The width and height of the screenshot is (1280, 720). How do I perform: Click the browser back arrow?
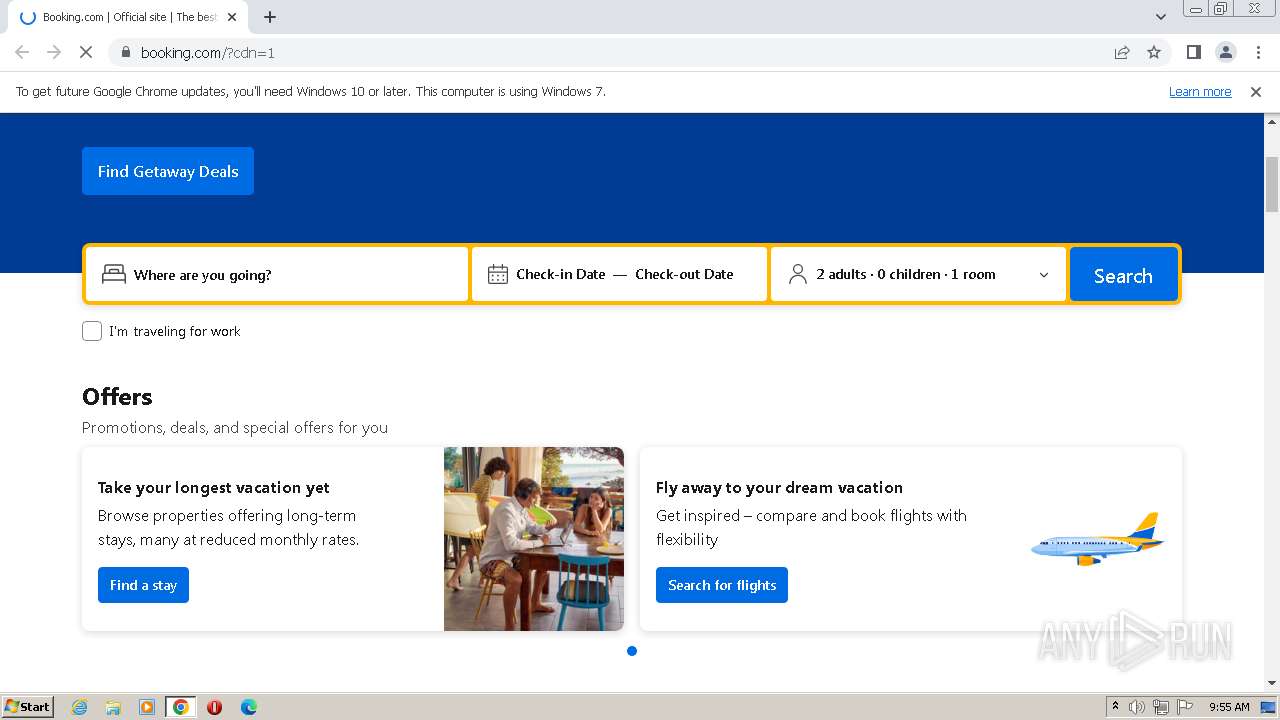click(22, 52)
